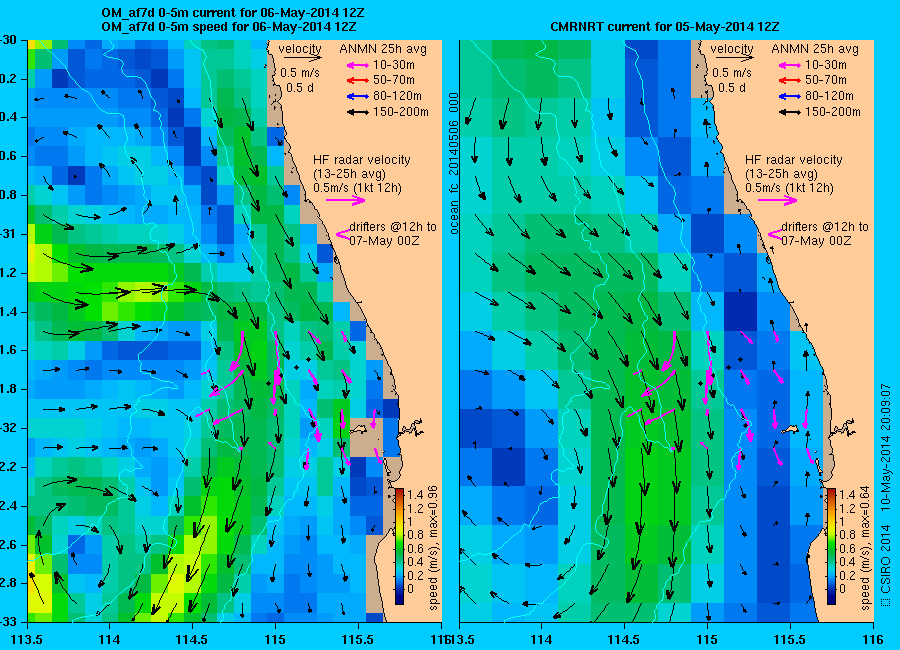Click the vertical 'ocean_fc_20140506_000' label
Screen dimensions: 900x650
point(454,164)
